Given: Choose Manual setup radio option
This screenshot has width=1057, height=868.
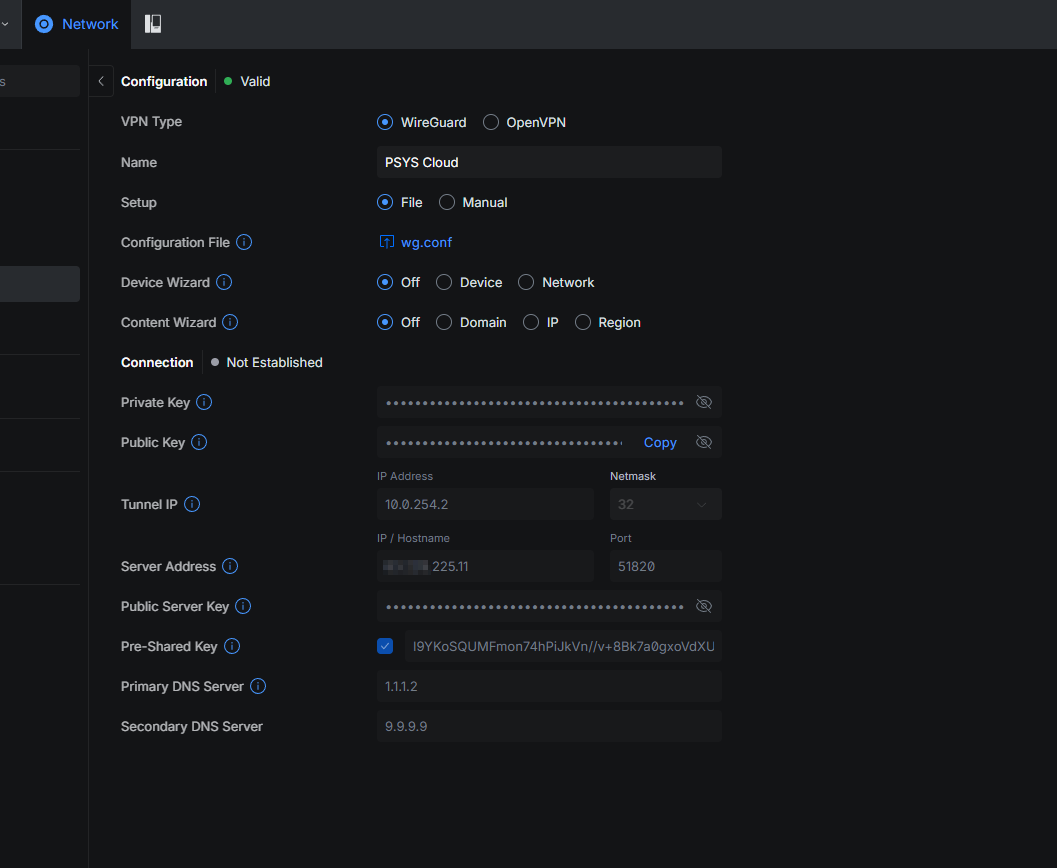Looking at the screenshot, I should [447, 202].
